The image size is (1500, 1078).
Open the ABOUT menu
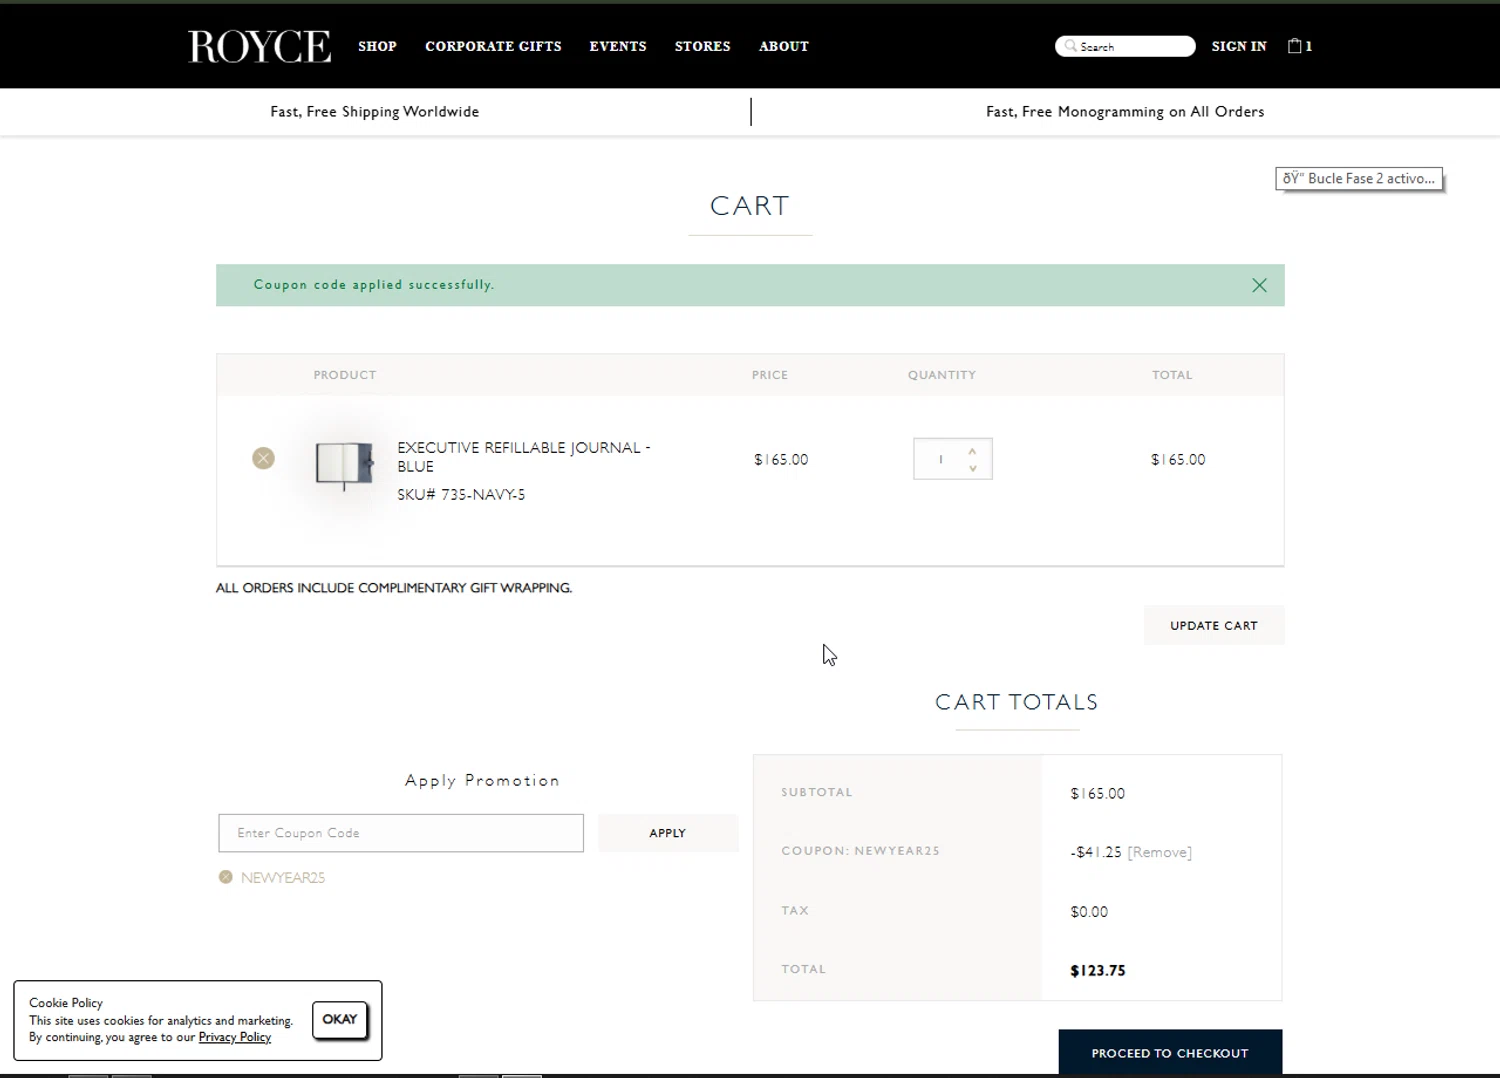point(784,46)
